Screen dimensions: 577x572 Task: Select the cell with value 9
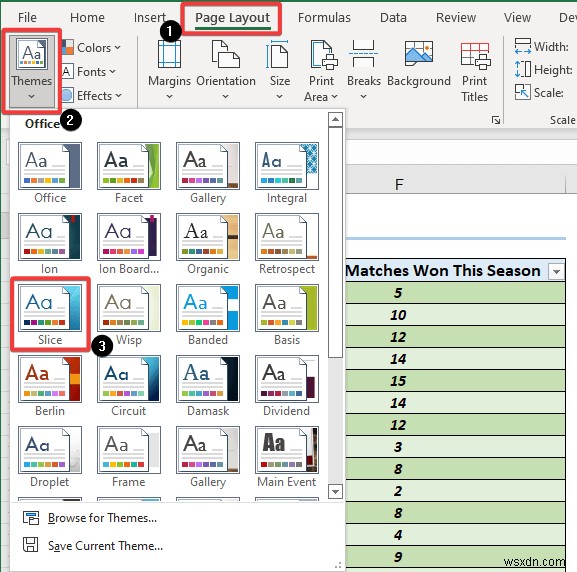[x=455, y=557]
